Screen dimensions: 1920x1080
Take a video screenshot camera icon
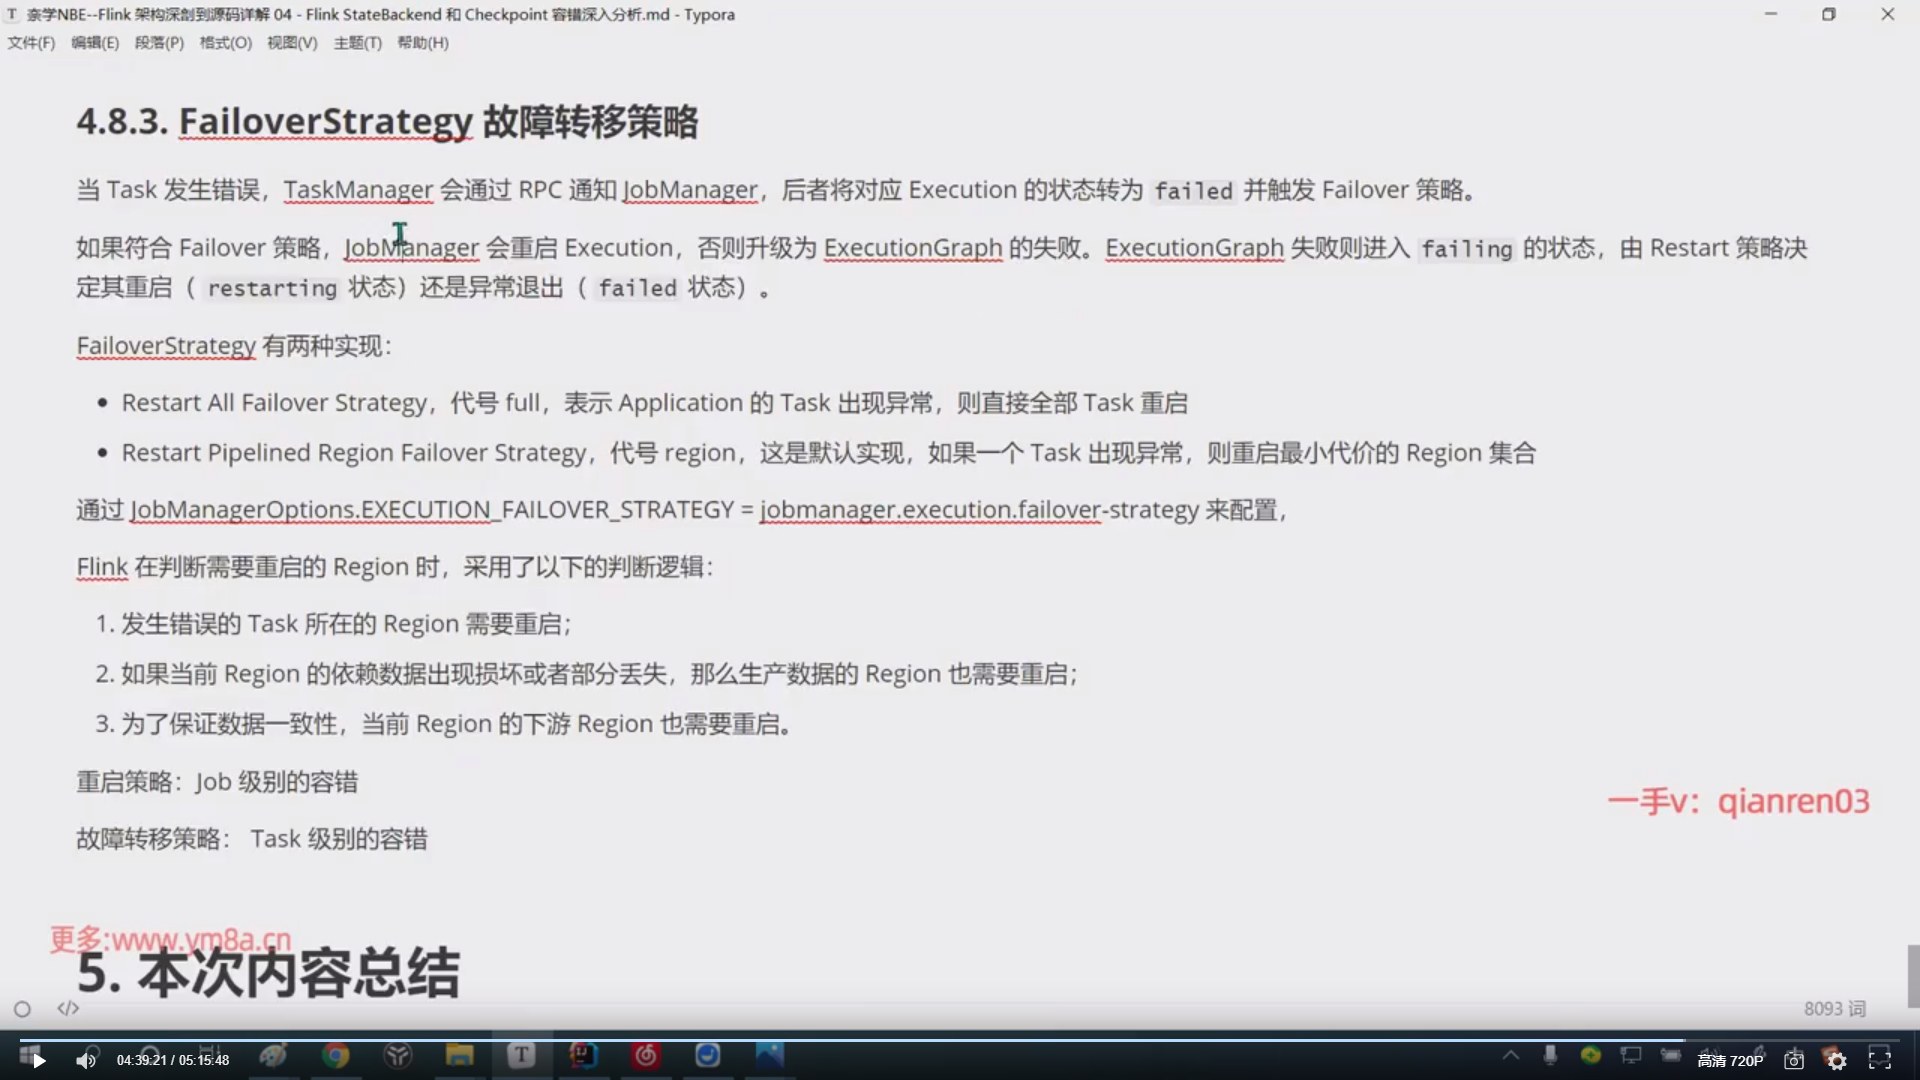[1794, 1060]
